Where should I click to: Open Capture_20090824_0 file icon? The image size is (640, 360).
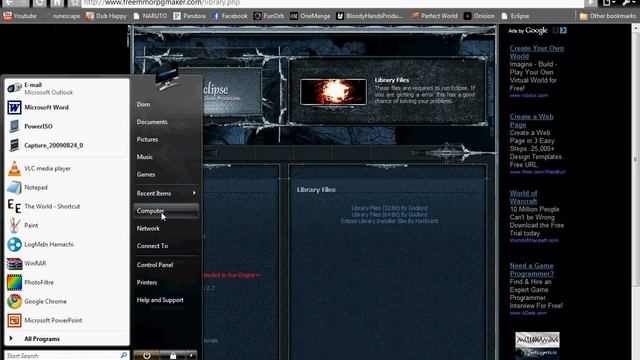(x=14, y=145)
